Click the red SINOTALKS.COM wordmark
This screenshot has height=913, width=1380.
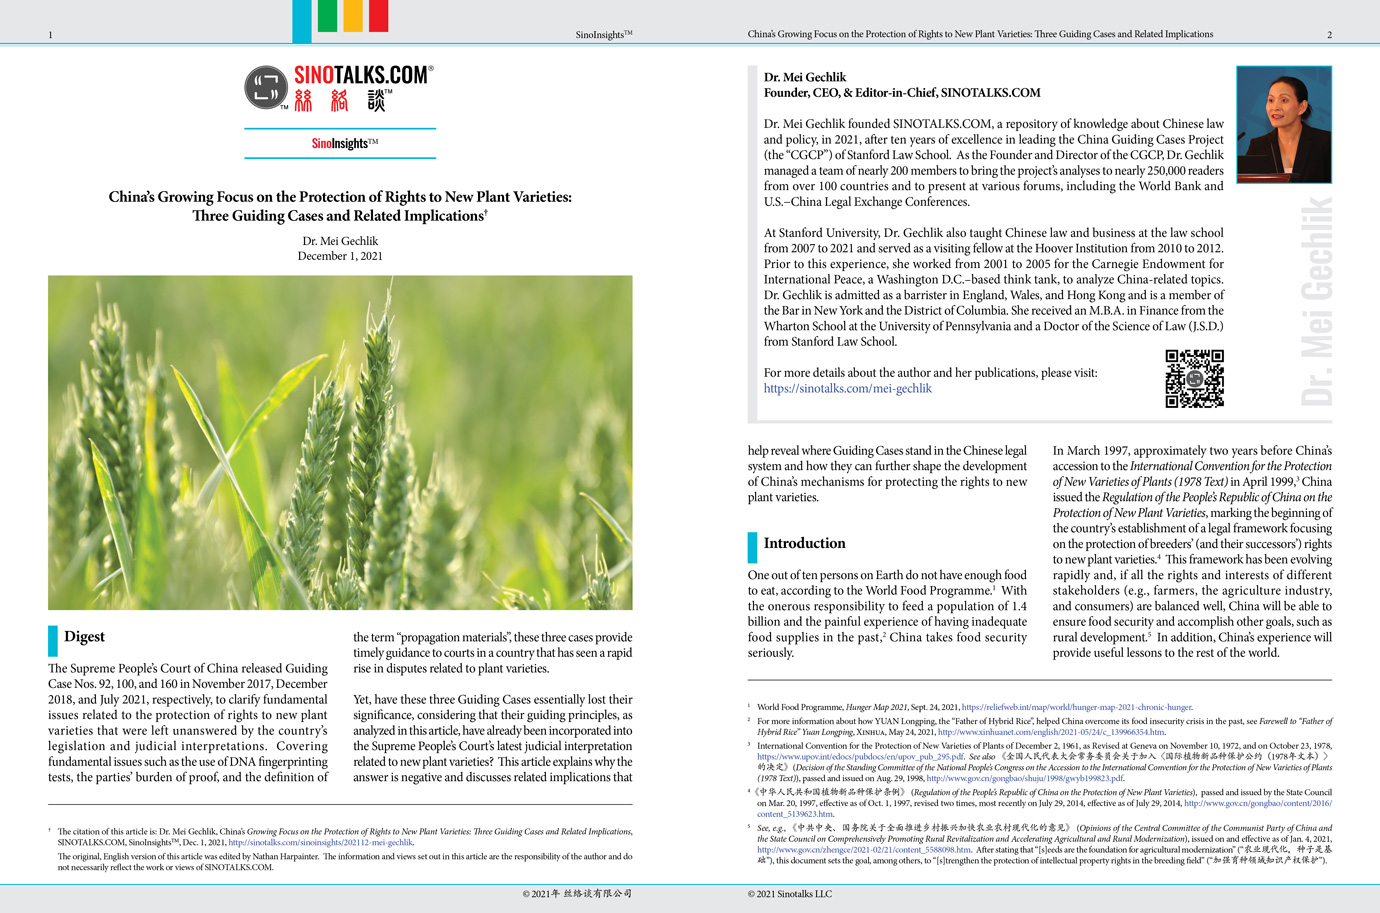pos(364,76)
